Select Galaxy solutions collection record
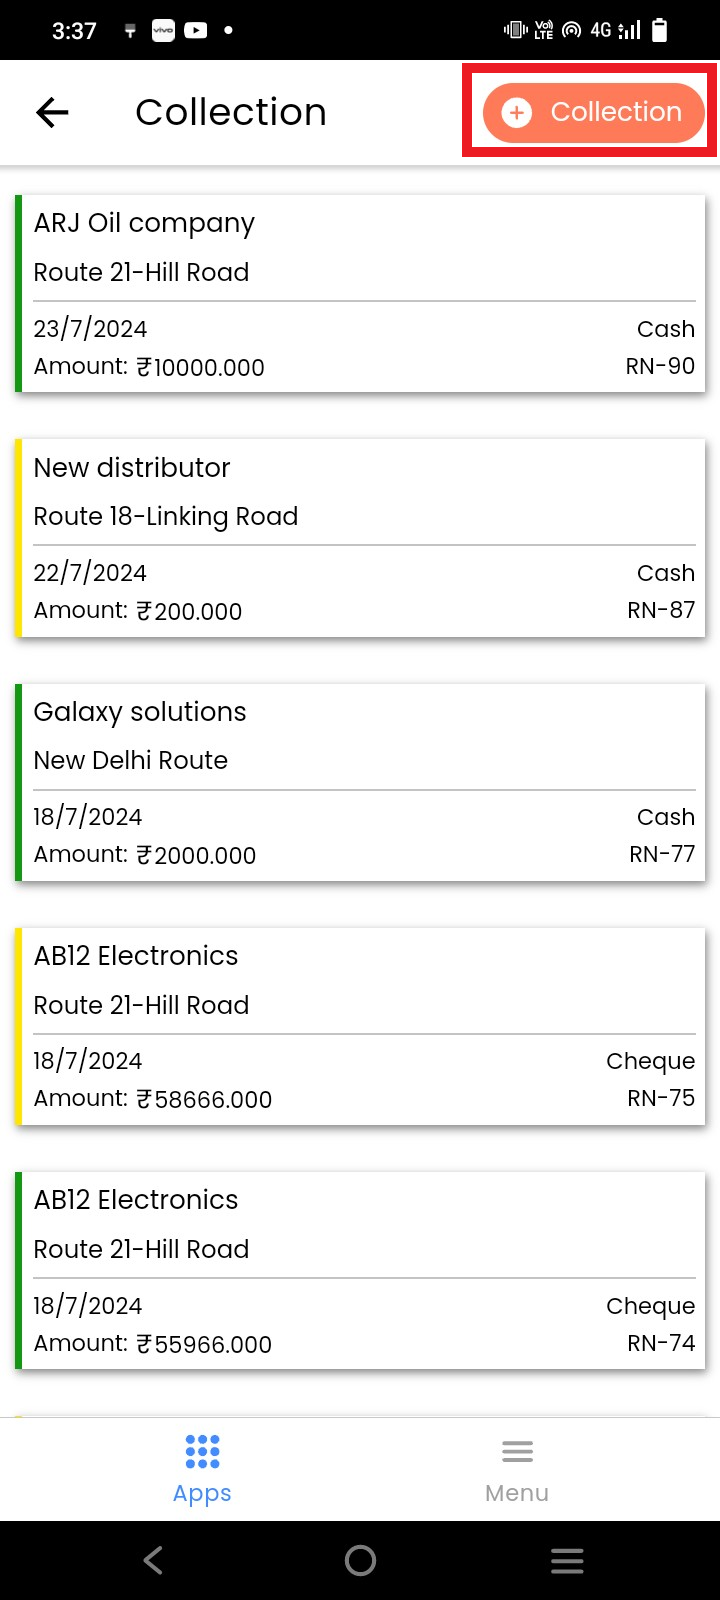The height and width of the screenshot is (1600, 720). point(362,782)
